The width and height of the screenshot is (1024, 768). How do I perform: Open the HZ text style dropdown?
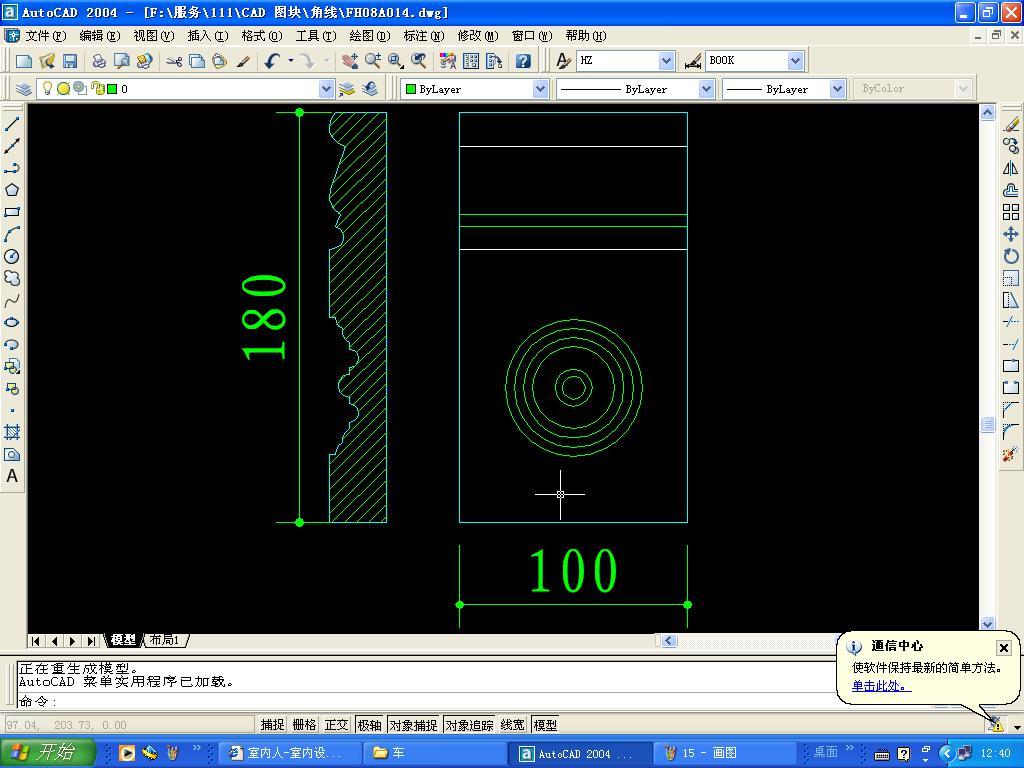[x=667, y=61]
